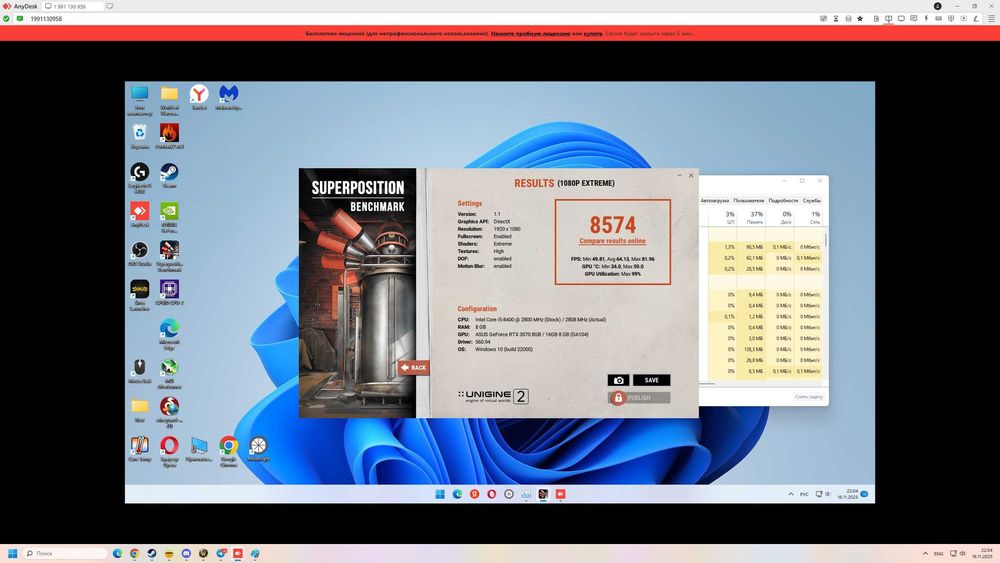
Task: Click Task Manager icon in remote taskbar
Action: (x=526, y=494)
